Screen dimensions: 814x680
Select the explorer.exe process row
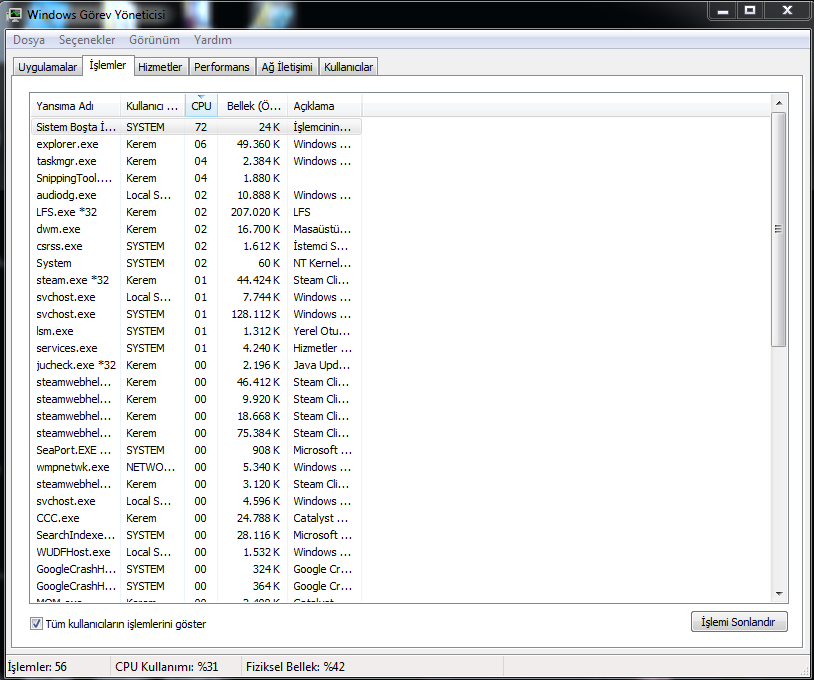pos(196,144)
